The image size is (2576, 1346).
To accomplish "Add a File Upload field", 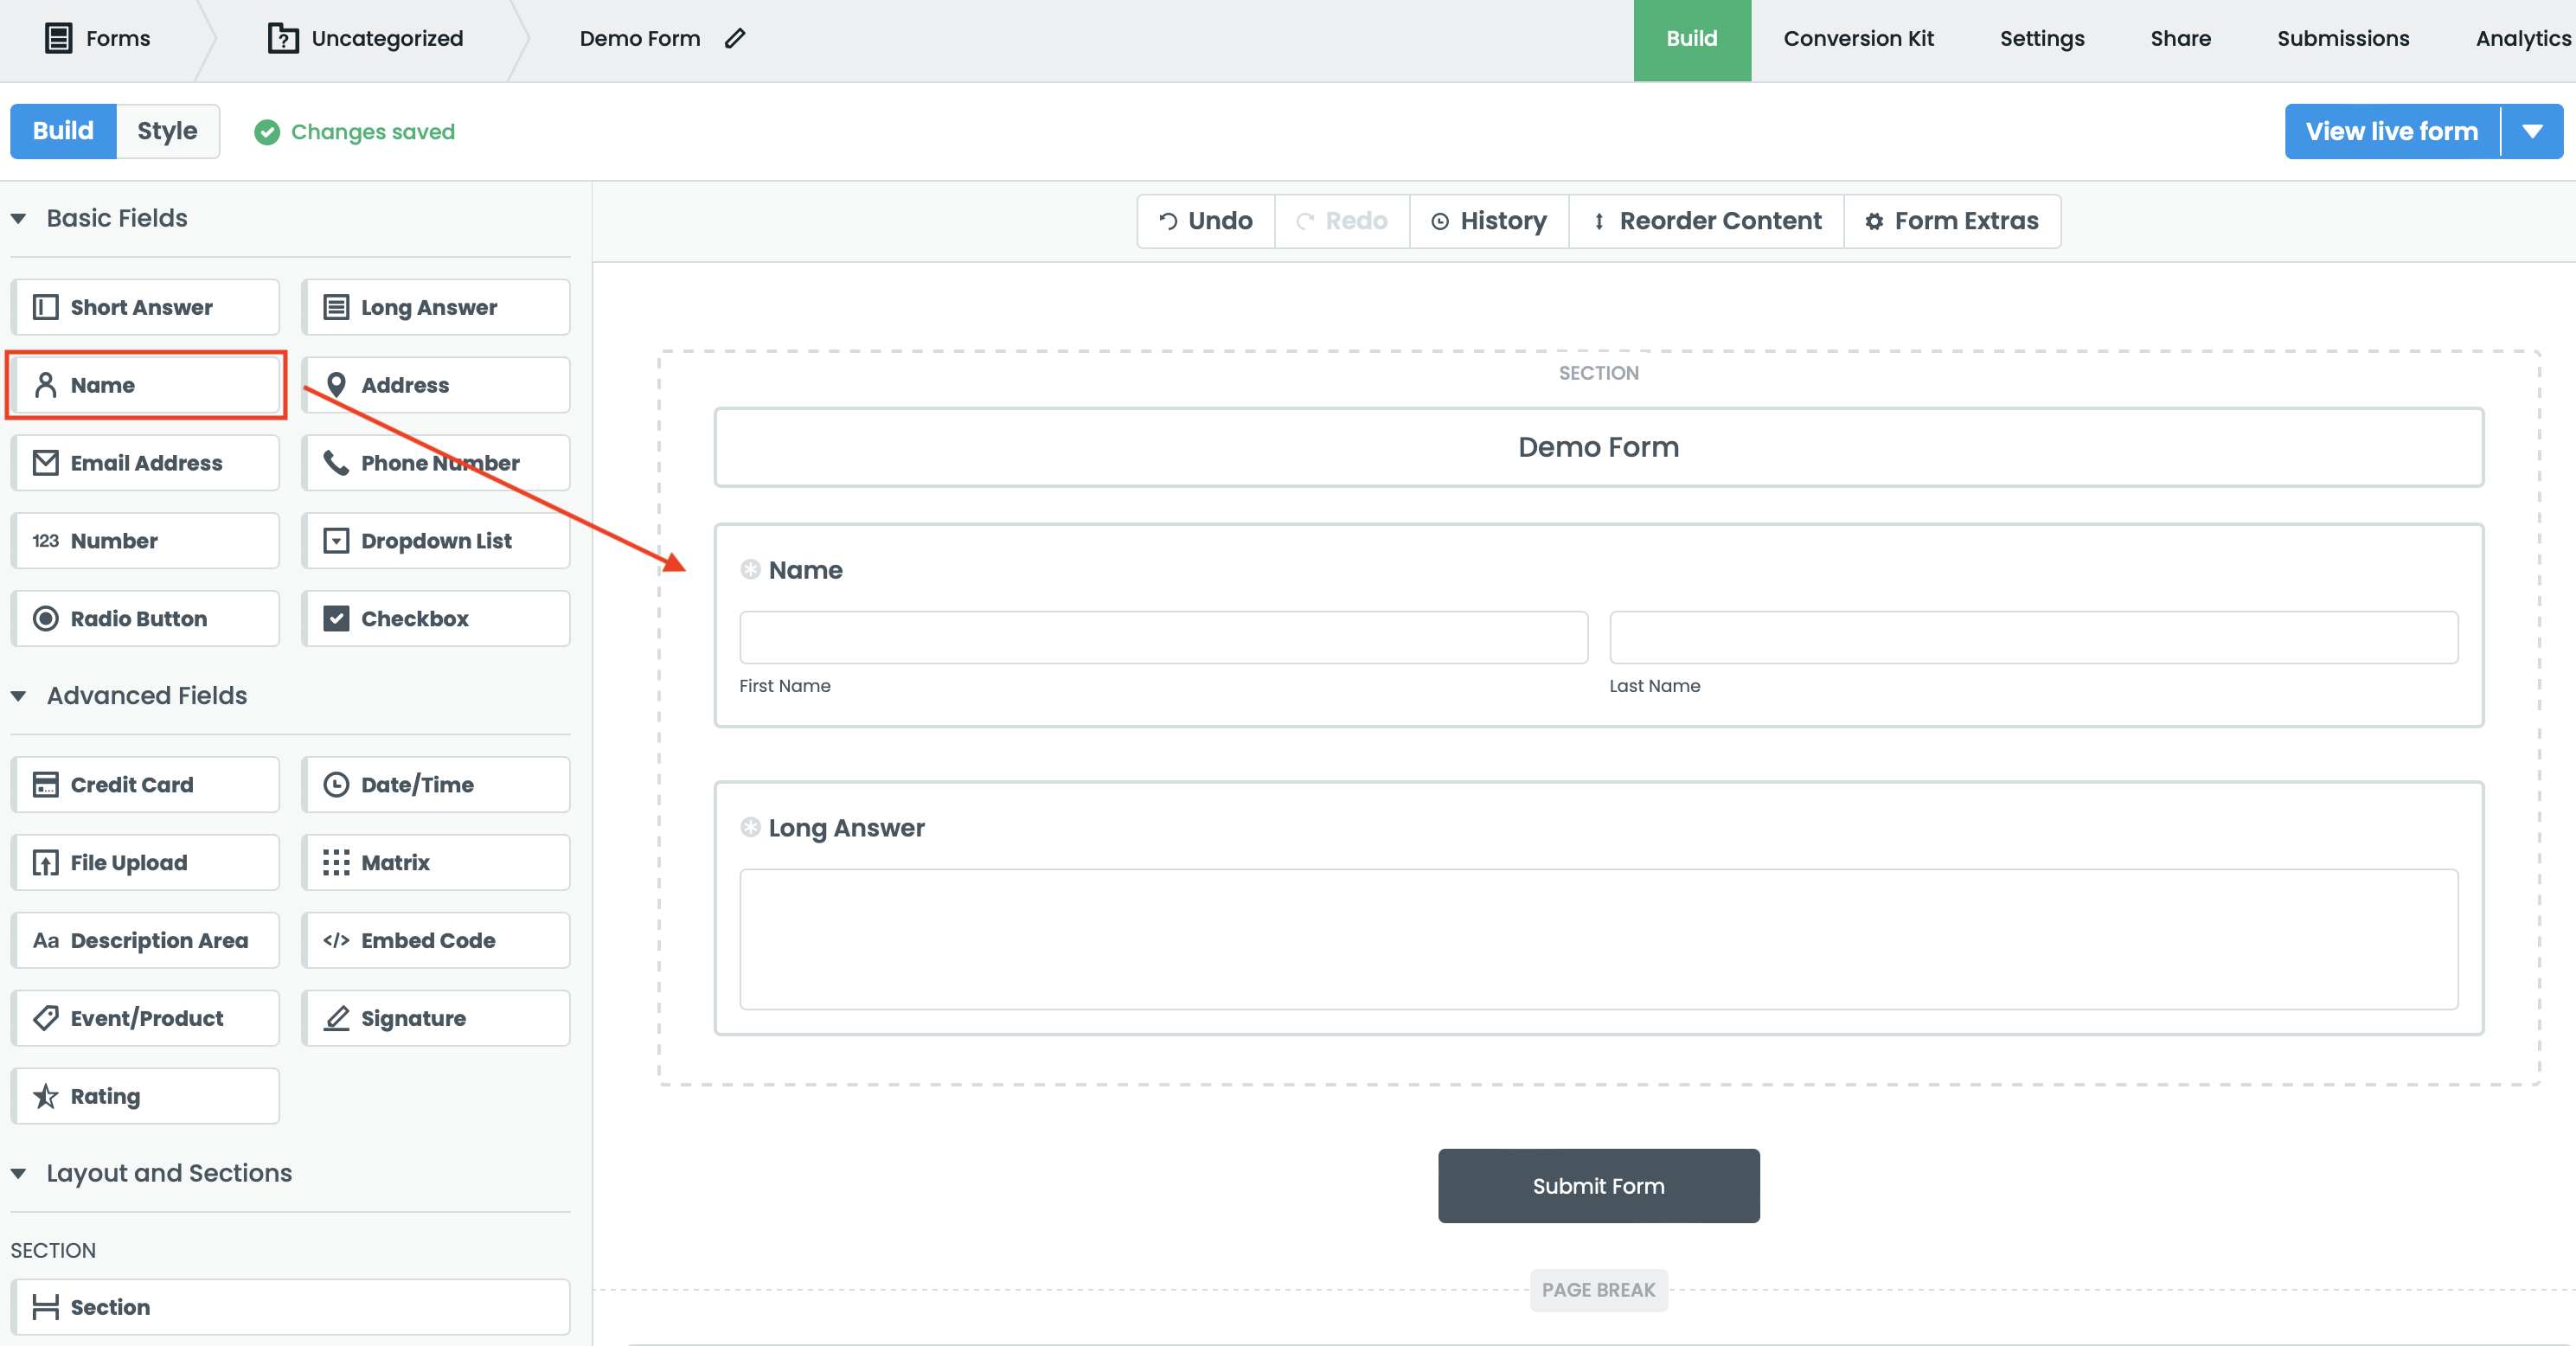I will coord(145,862).
